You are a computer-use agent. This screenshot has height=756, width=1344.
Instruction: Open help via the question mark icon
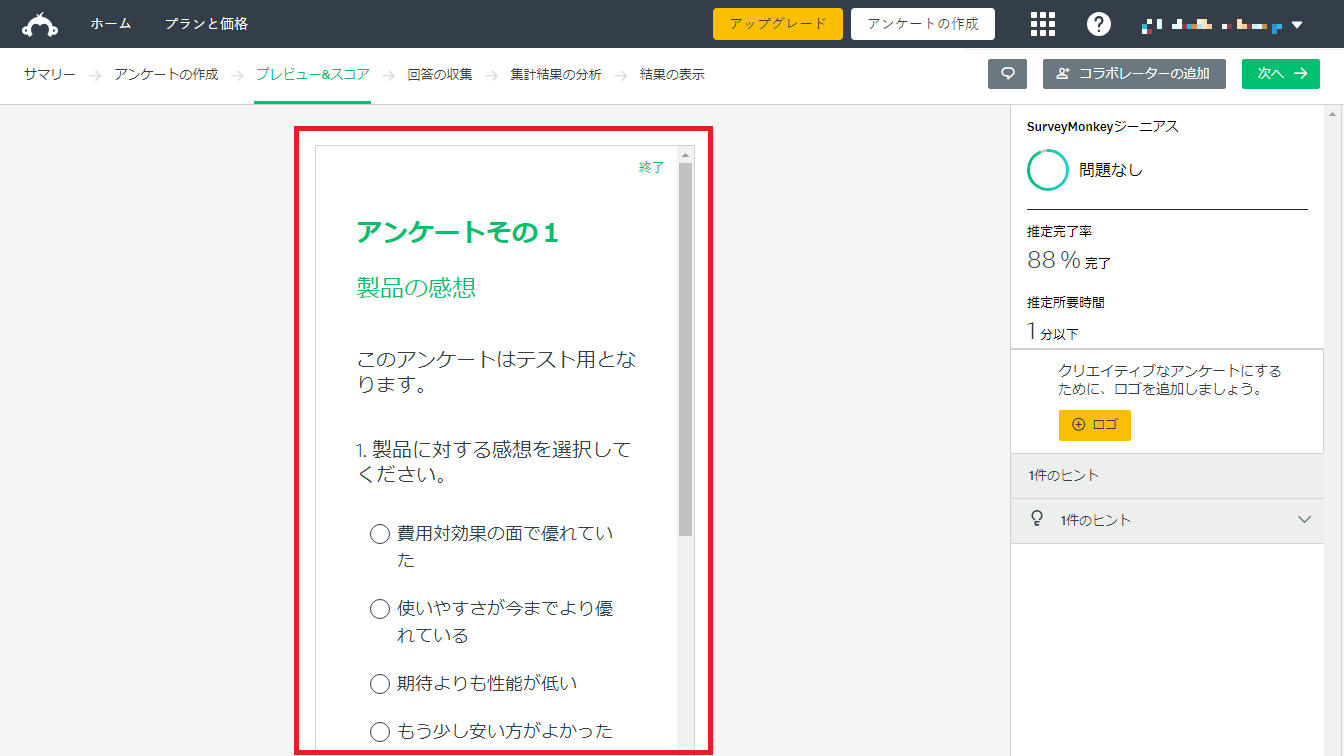[1098, 24]
